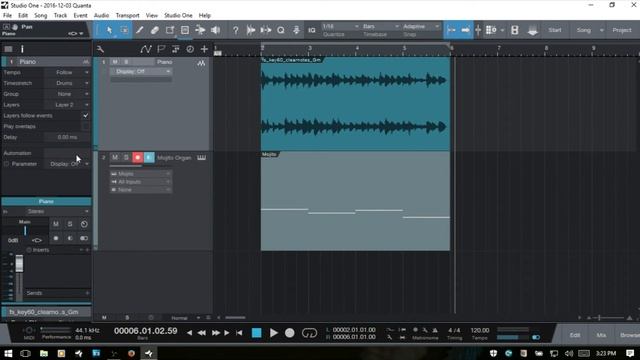
Task: Click the keyboard icon on Mojito Organ track
Action: [201, 158]
